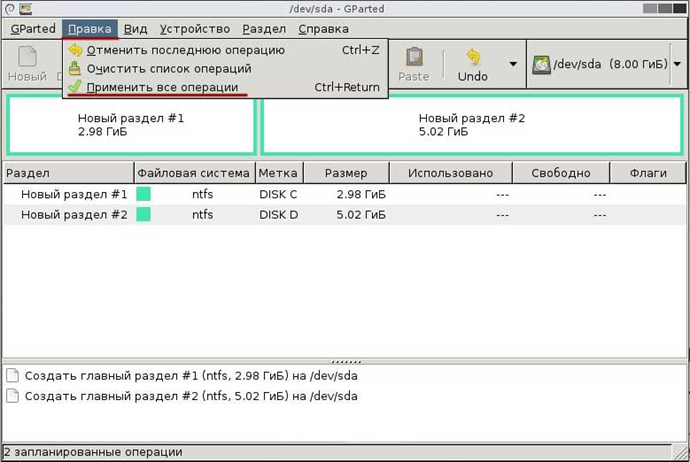Screen dimensions: 690x462
Task: Open the 'Раздел' menu in menu bar
Action: point(264,28)
